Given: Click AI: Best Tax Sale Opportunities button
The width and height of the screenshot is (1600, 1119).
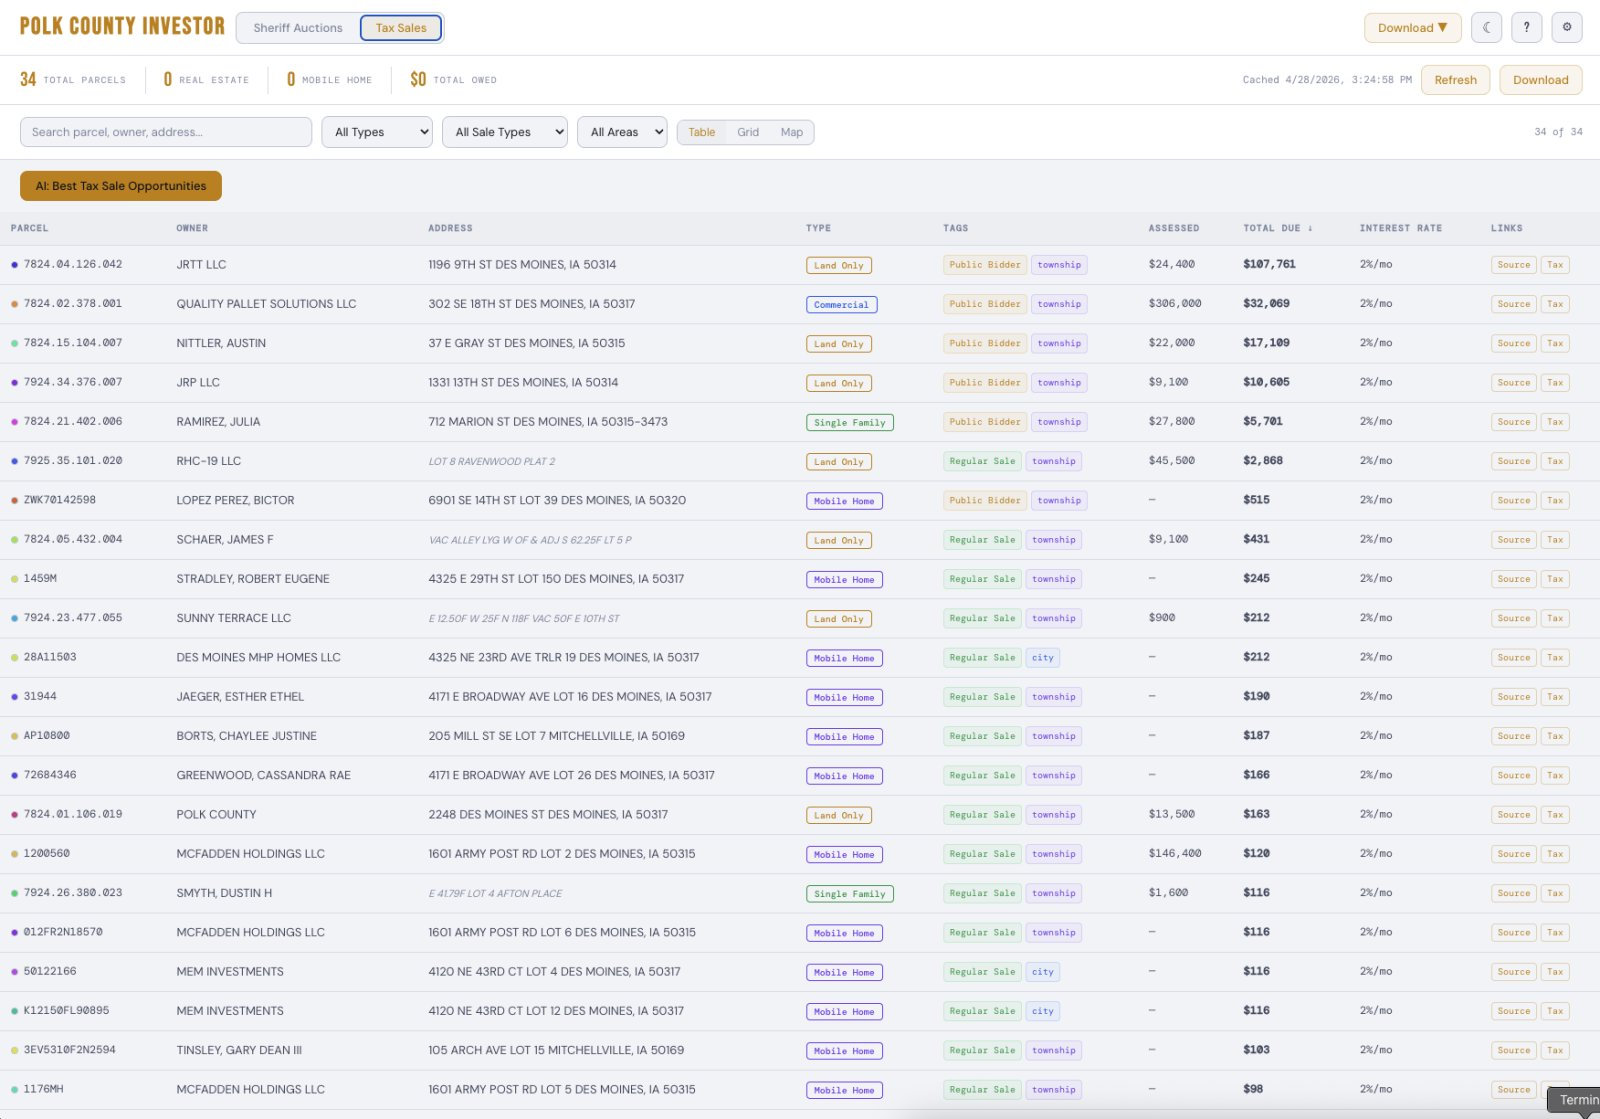Looking at the screenshot, I should coord(121,186).
